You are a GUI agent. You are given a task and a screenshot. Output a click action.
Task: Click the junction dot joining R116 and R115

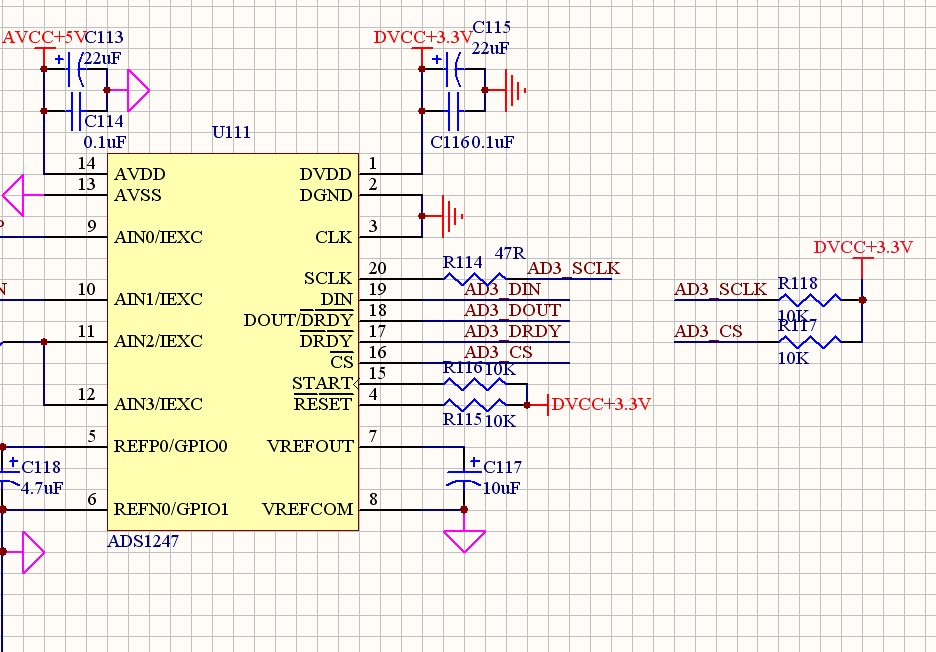coord(527,405)
